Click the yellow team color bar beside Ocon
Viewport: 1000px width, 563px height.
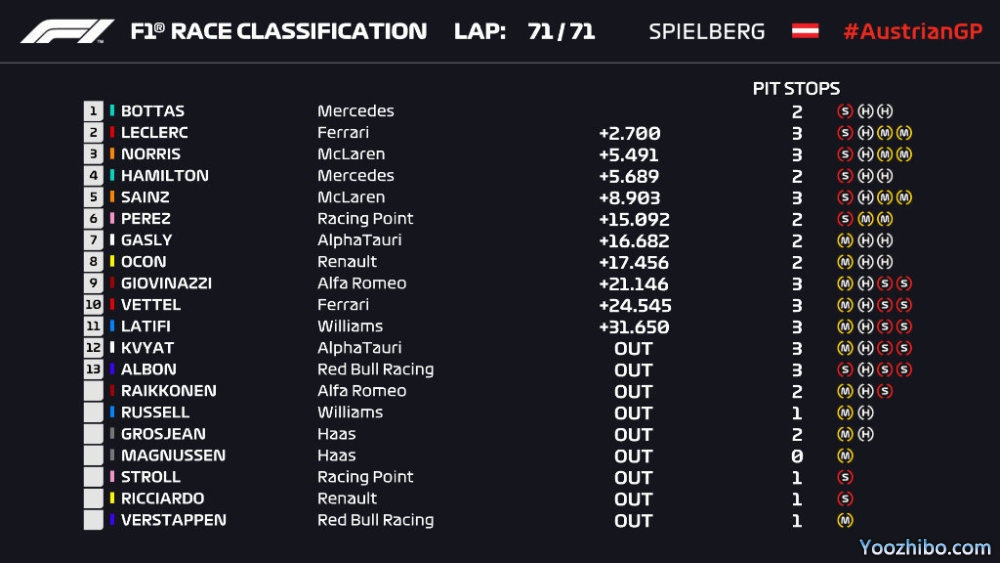click(113, 262)
